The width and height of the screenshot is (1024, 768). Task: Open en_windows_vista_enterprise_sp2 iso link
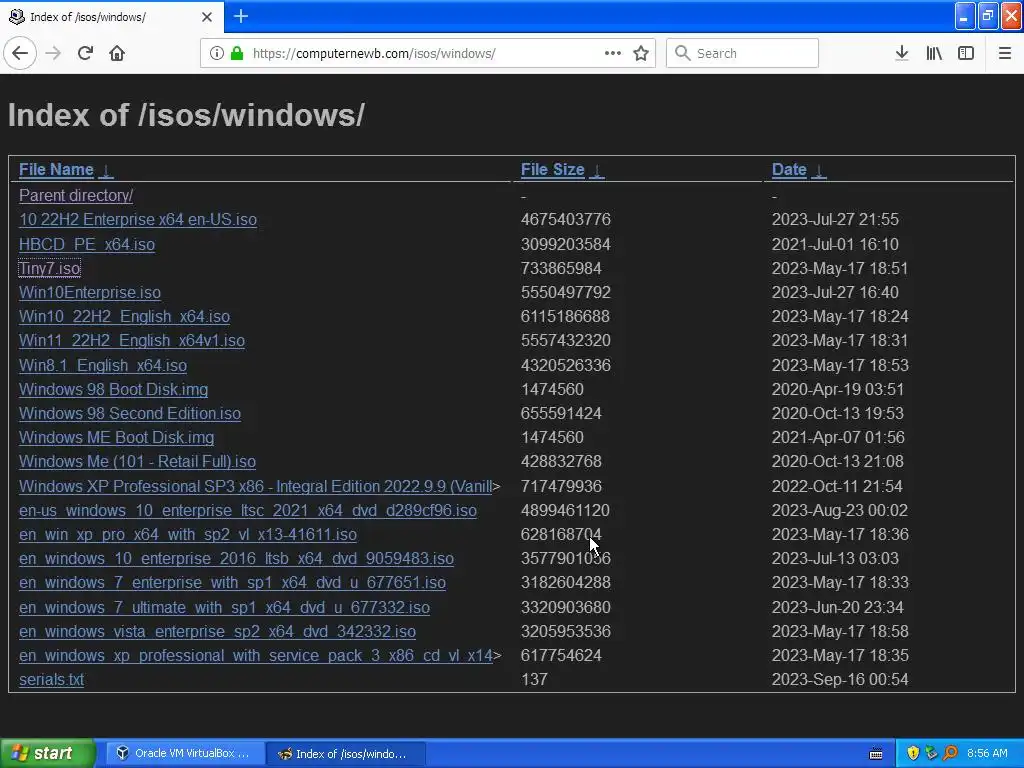click(x=217, y=632)
